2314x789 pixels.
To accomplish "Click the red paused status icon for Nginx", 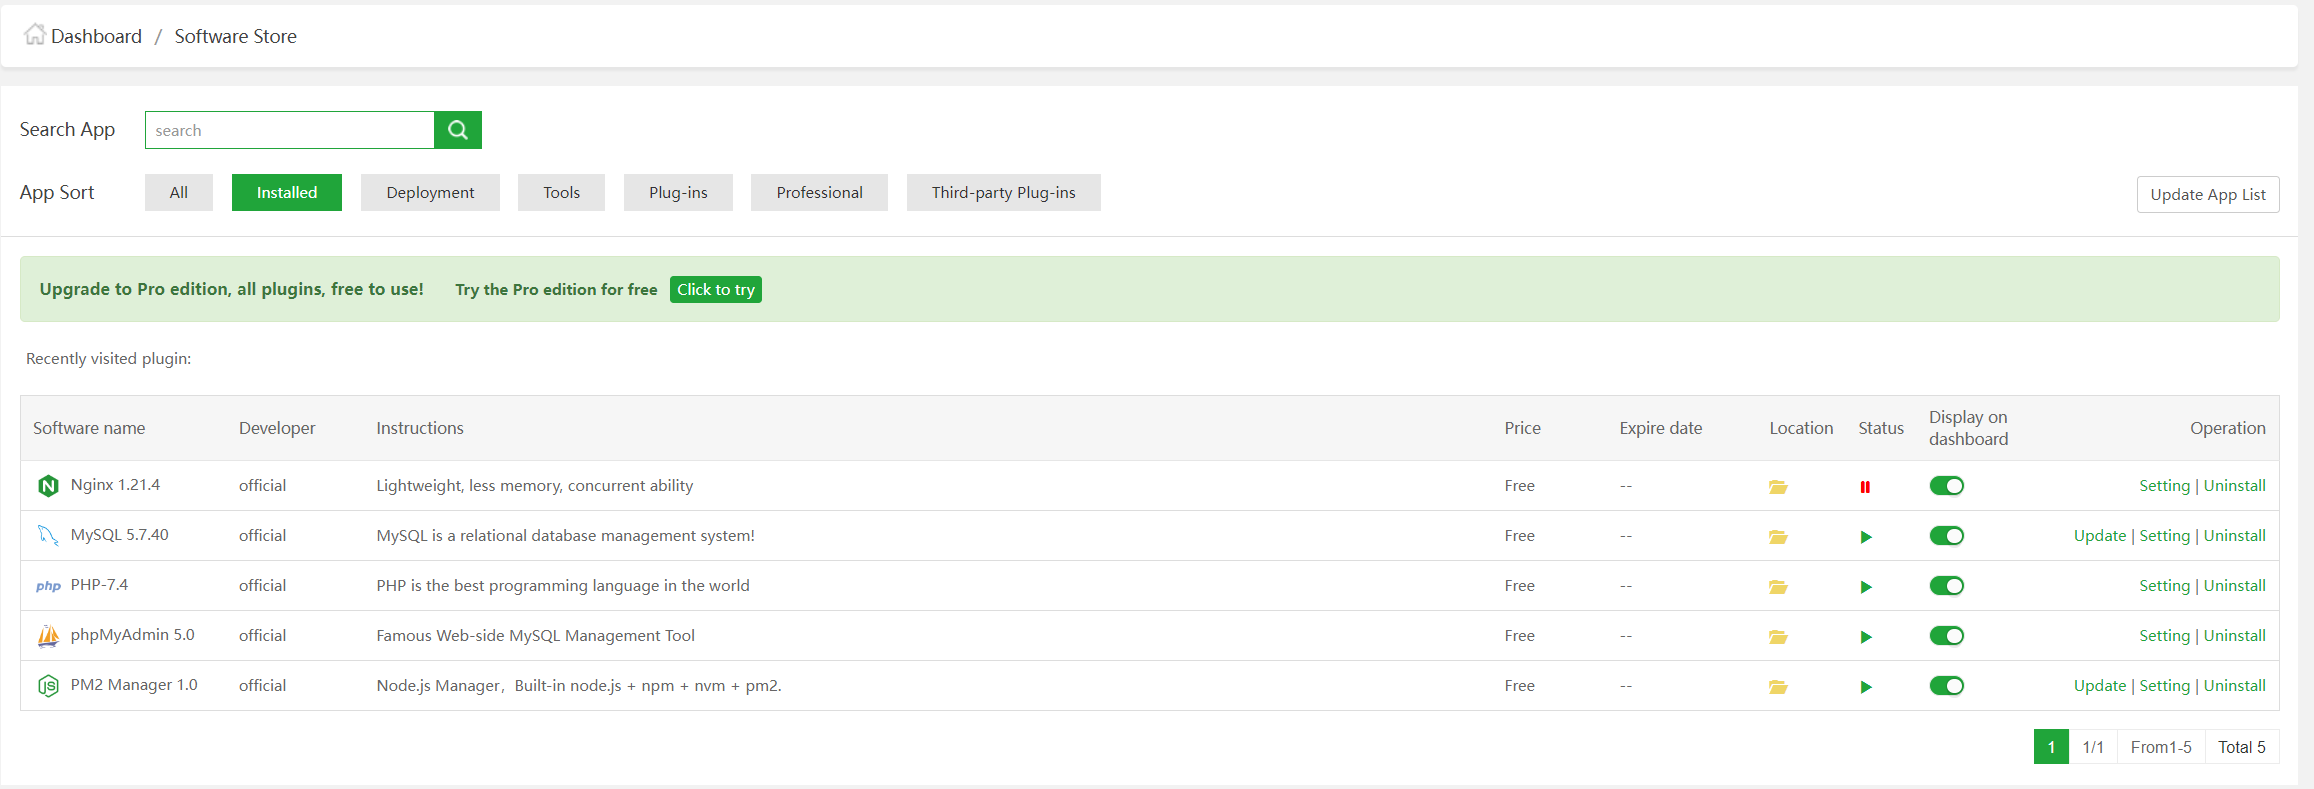I will tap(1865, 487).
